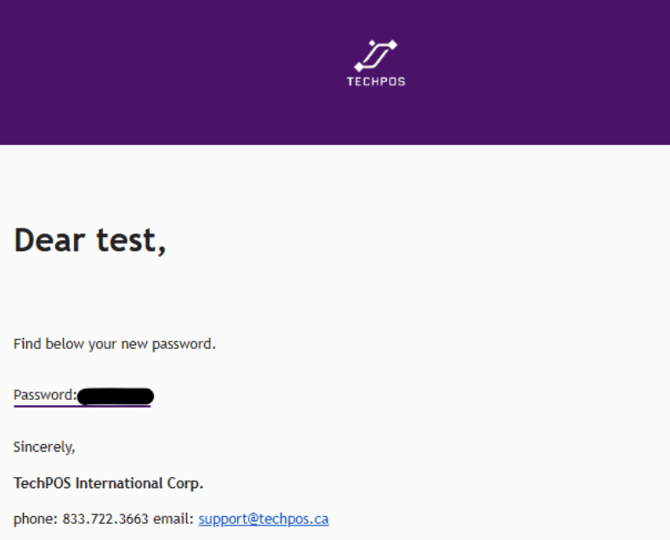Click the "Sincerely," closing line
670x540 pixels.
[44, 446]
